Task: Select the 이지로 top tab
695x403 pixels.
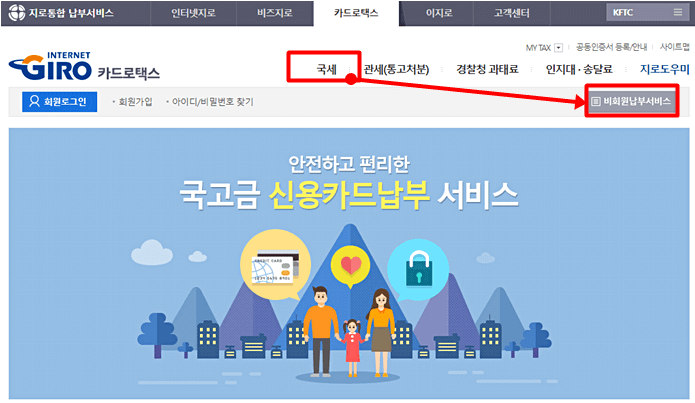Action: (x=439, y=13)
